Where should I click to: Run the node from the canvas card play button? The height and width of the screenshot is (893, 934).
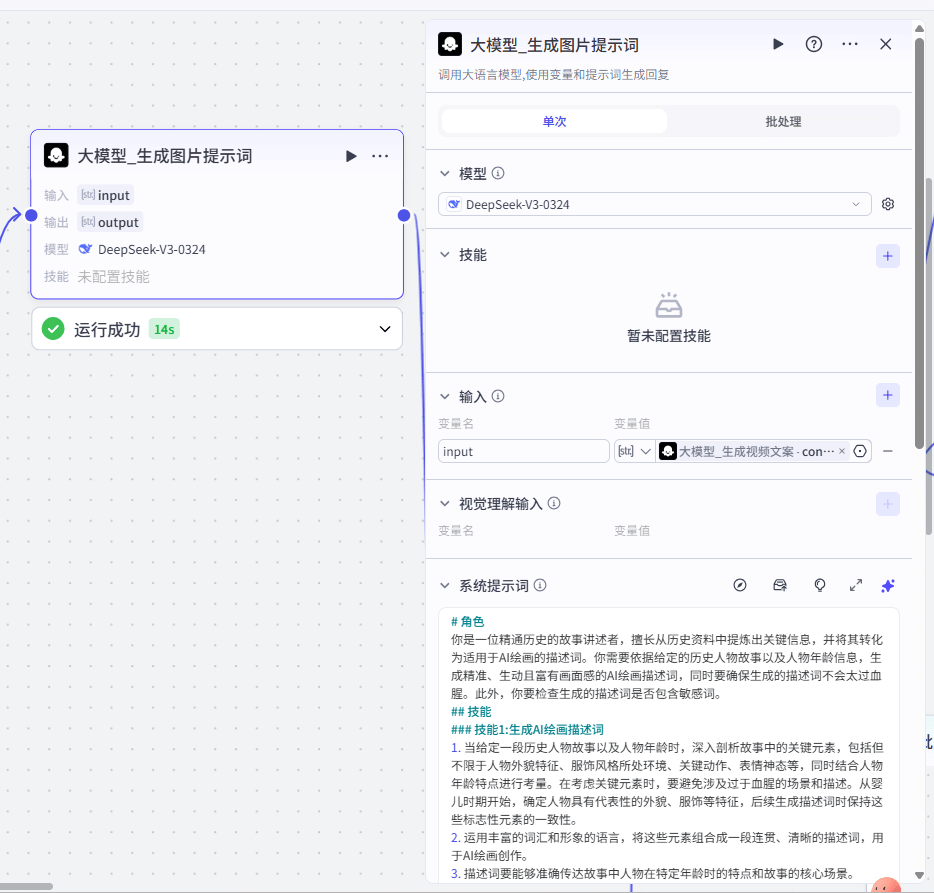pyautogui.click(x=351, y=156)
